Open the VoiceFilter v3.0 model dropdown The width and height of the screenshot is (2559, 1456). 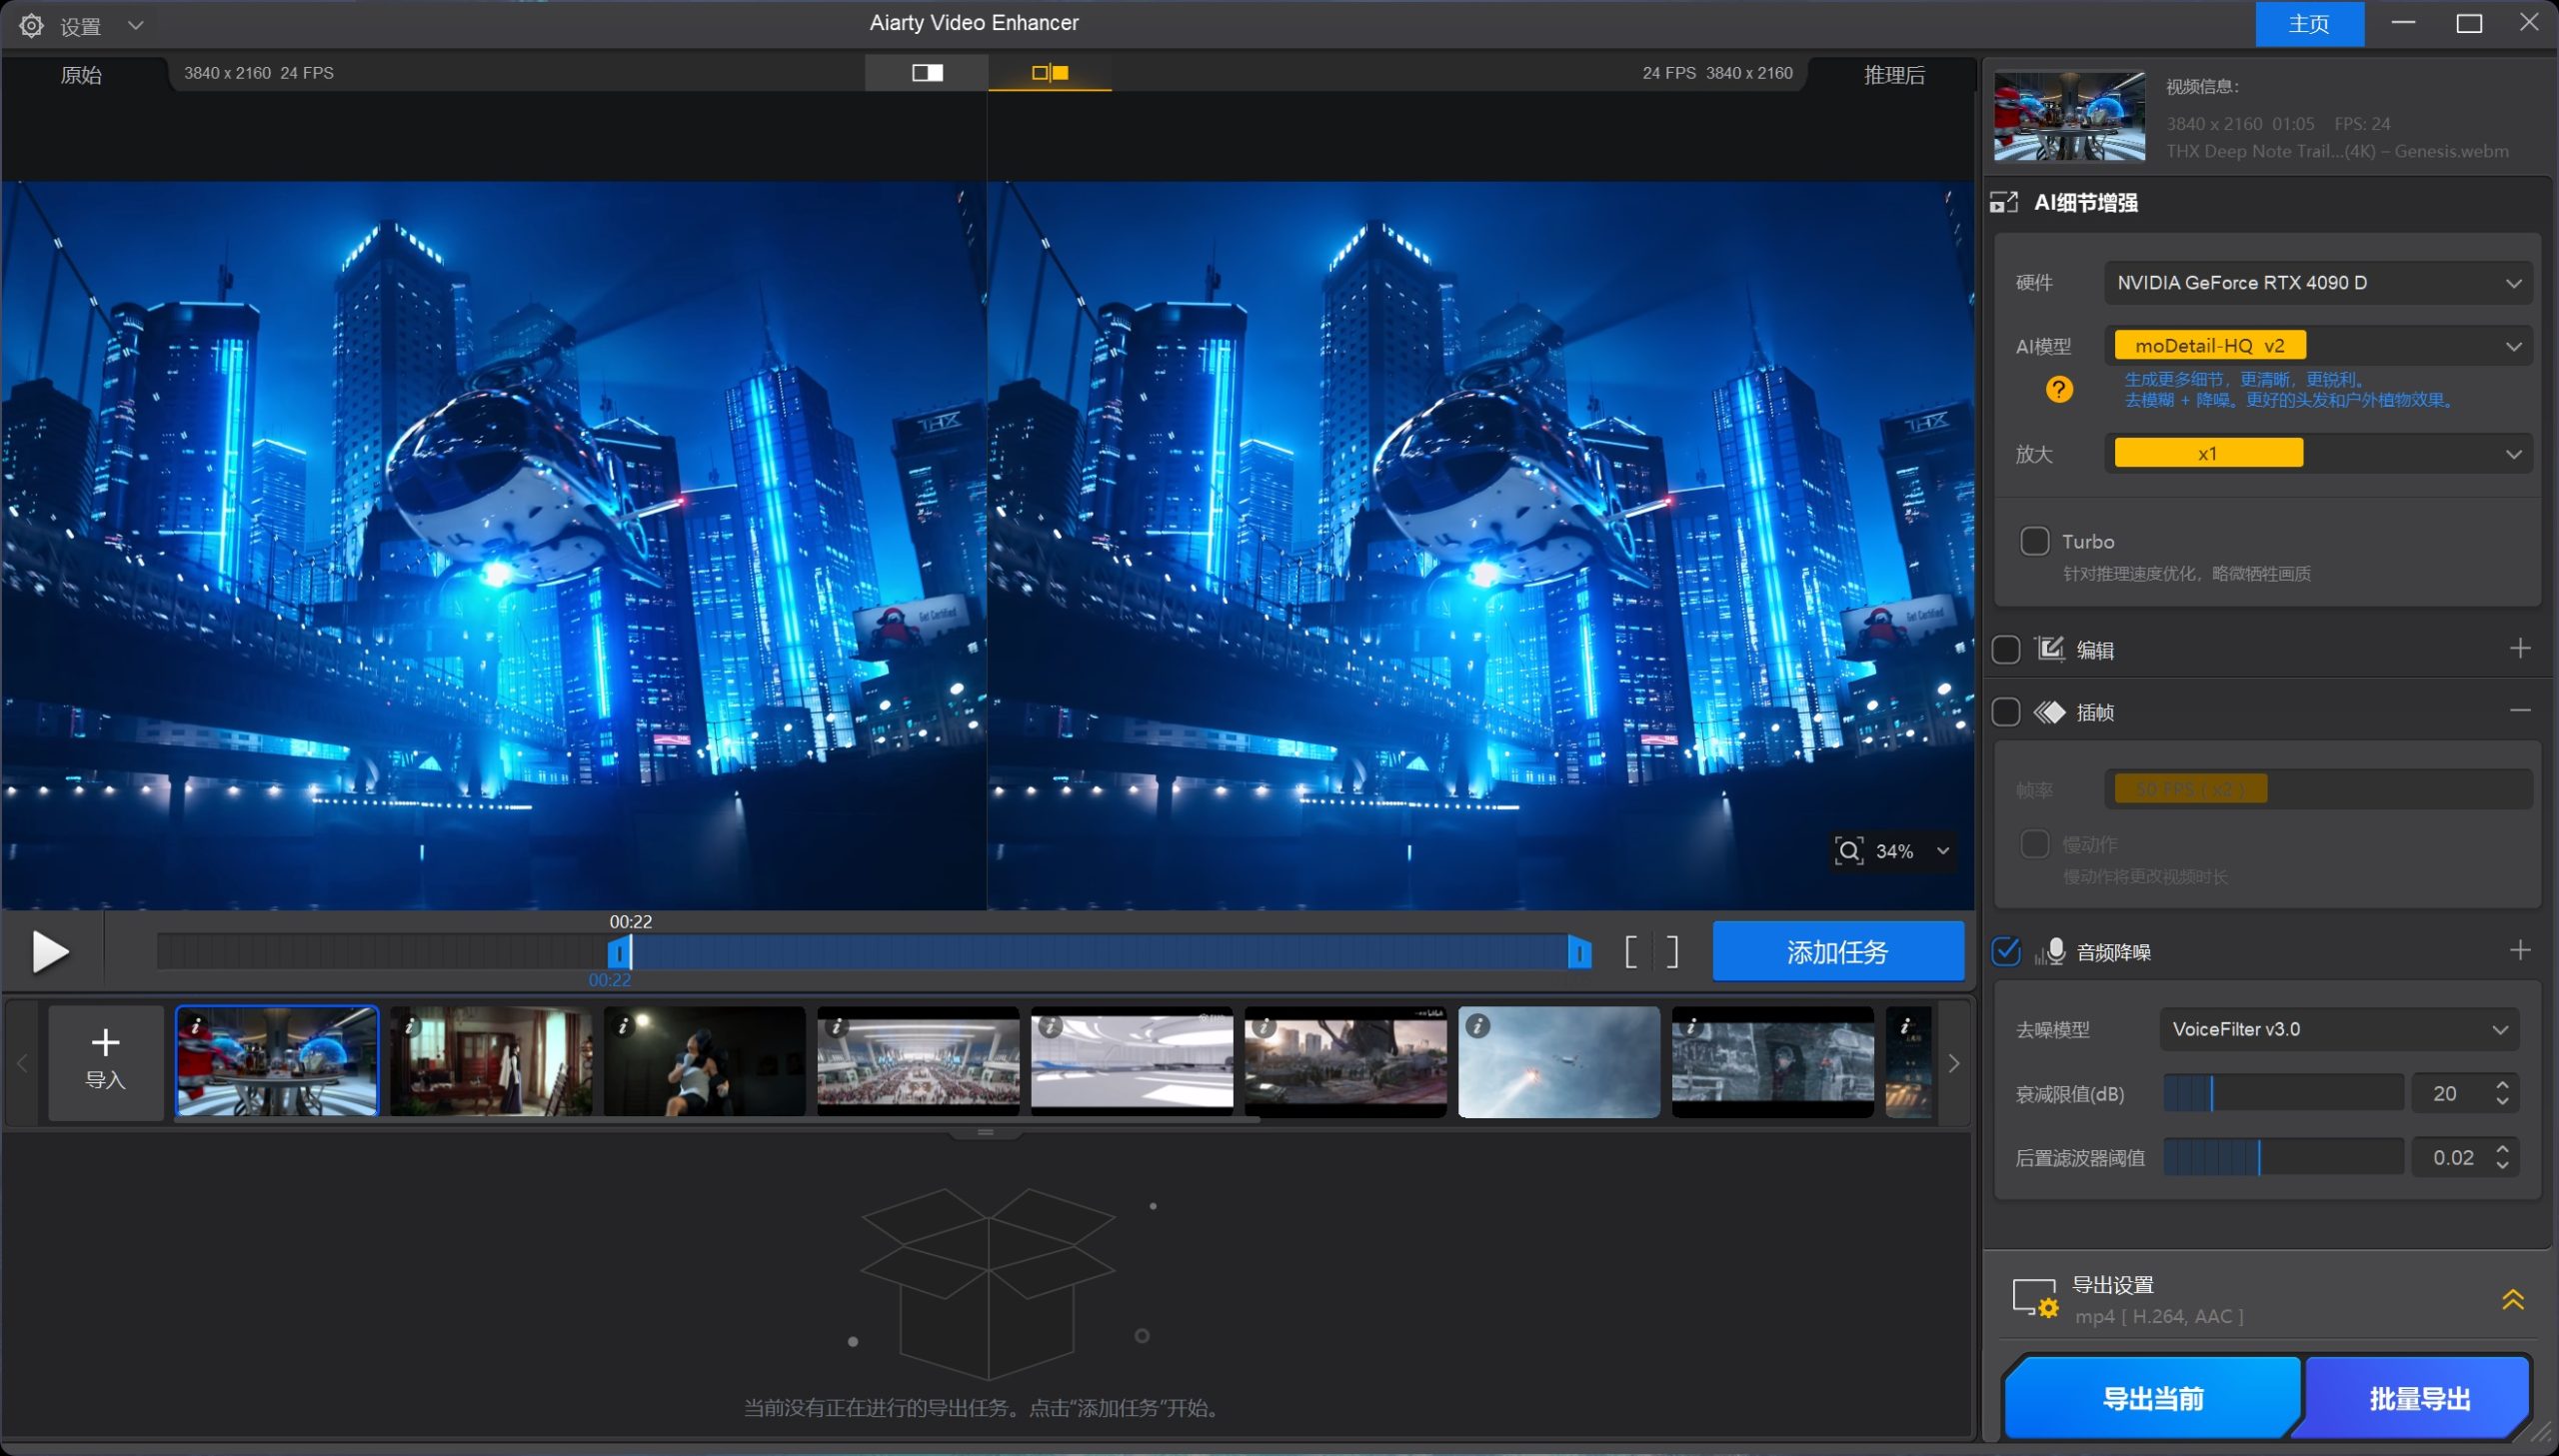[2338, 1029]
